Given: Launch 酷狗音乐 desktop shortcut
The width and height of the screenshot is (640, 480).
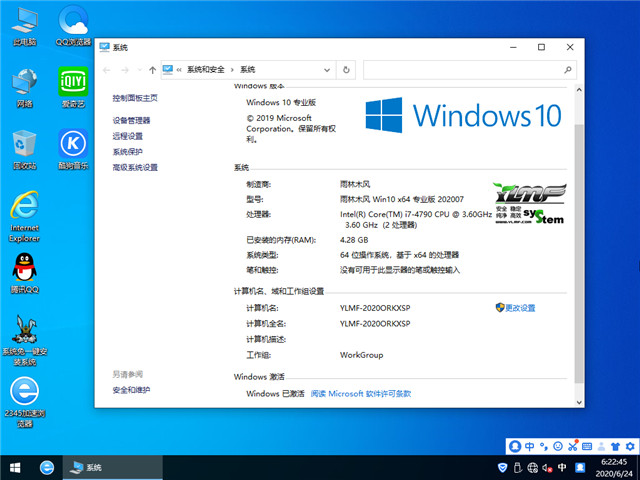Looking at the screenshot, I should pyautogui.click(x=73, y=150).
